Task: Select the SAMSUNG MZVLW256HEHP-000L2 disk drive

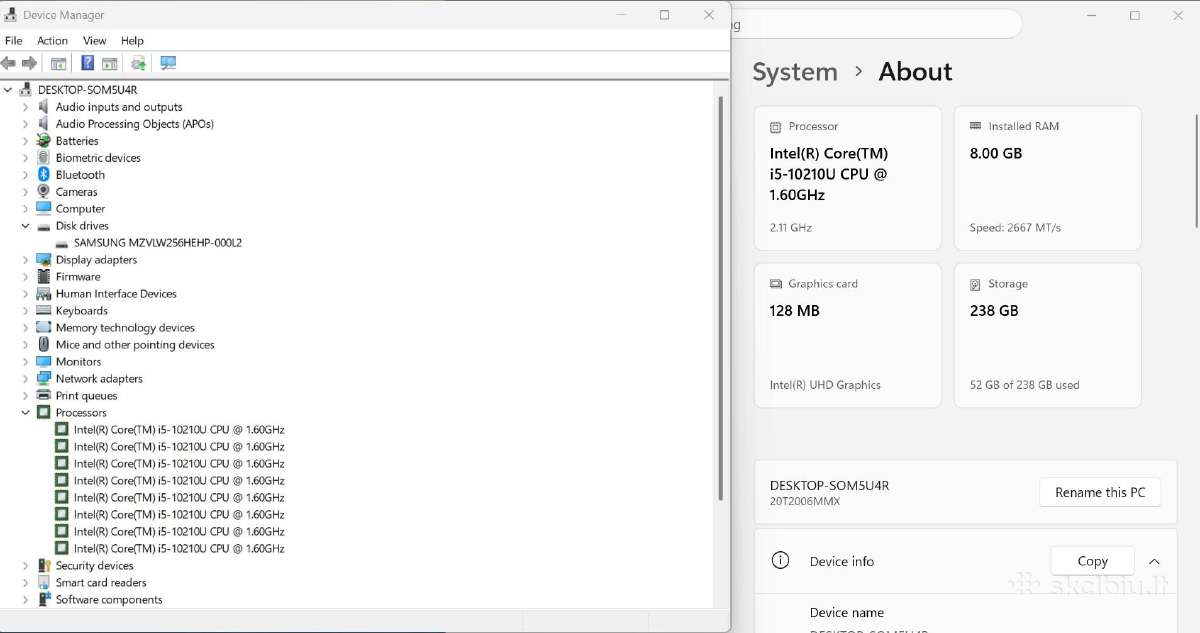Action: click(158, 243)
